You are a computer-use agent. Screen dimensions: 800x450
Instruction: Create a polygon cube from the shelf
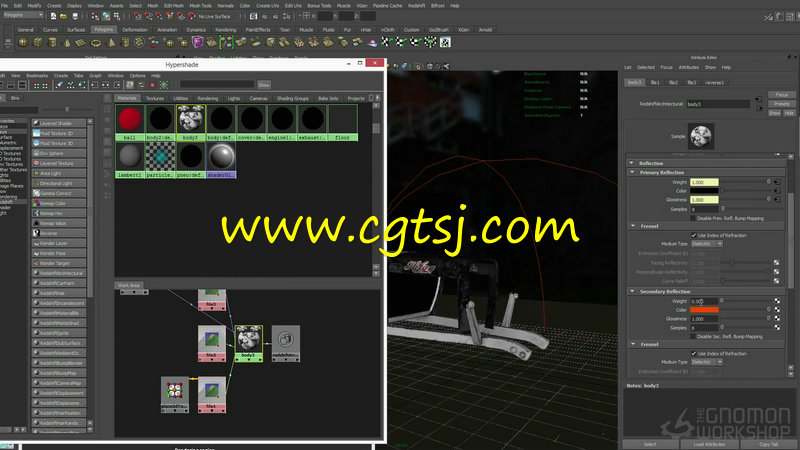(x=38, y=42)
